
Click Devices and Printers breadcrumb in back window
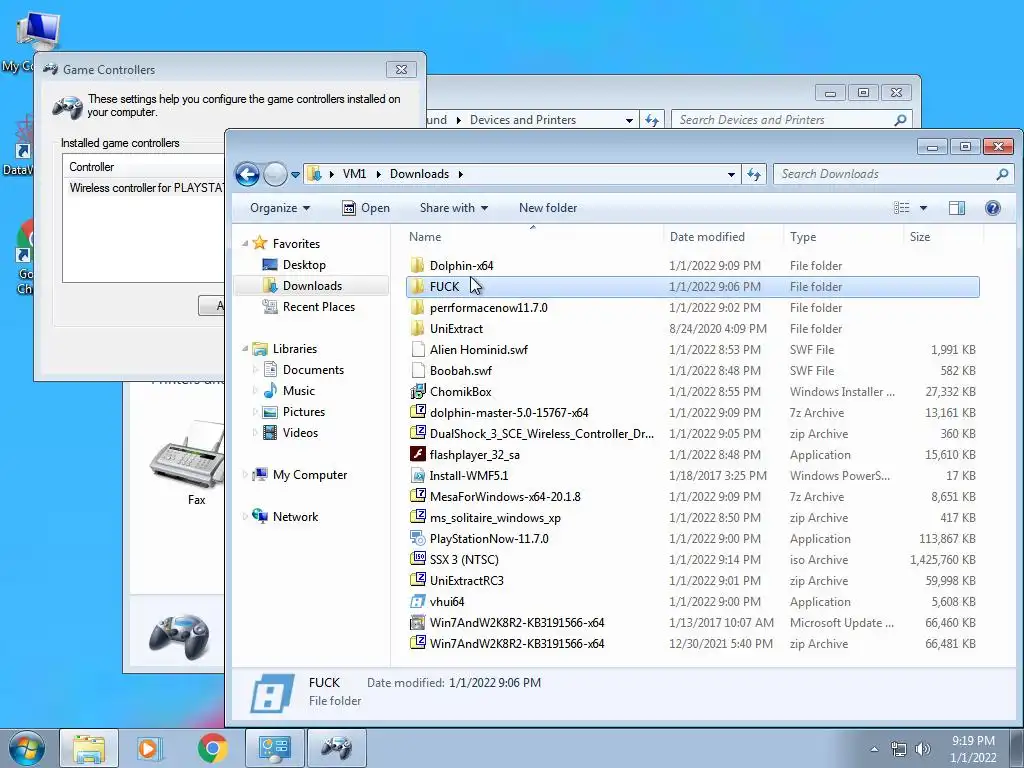pos(522,120)
